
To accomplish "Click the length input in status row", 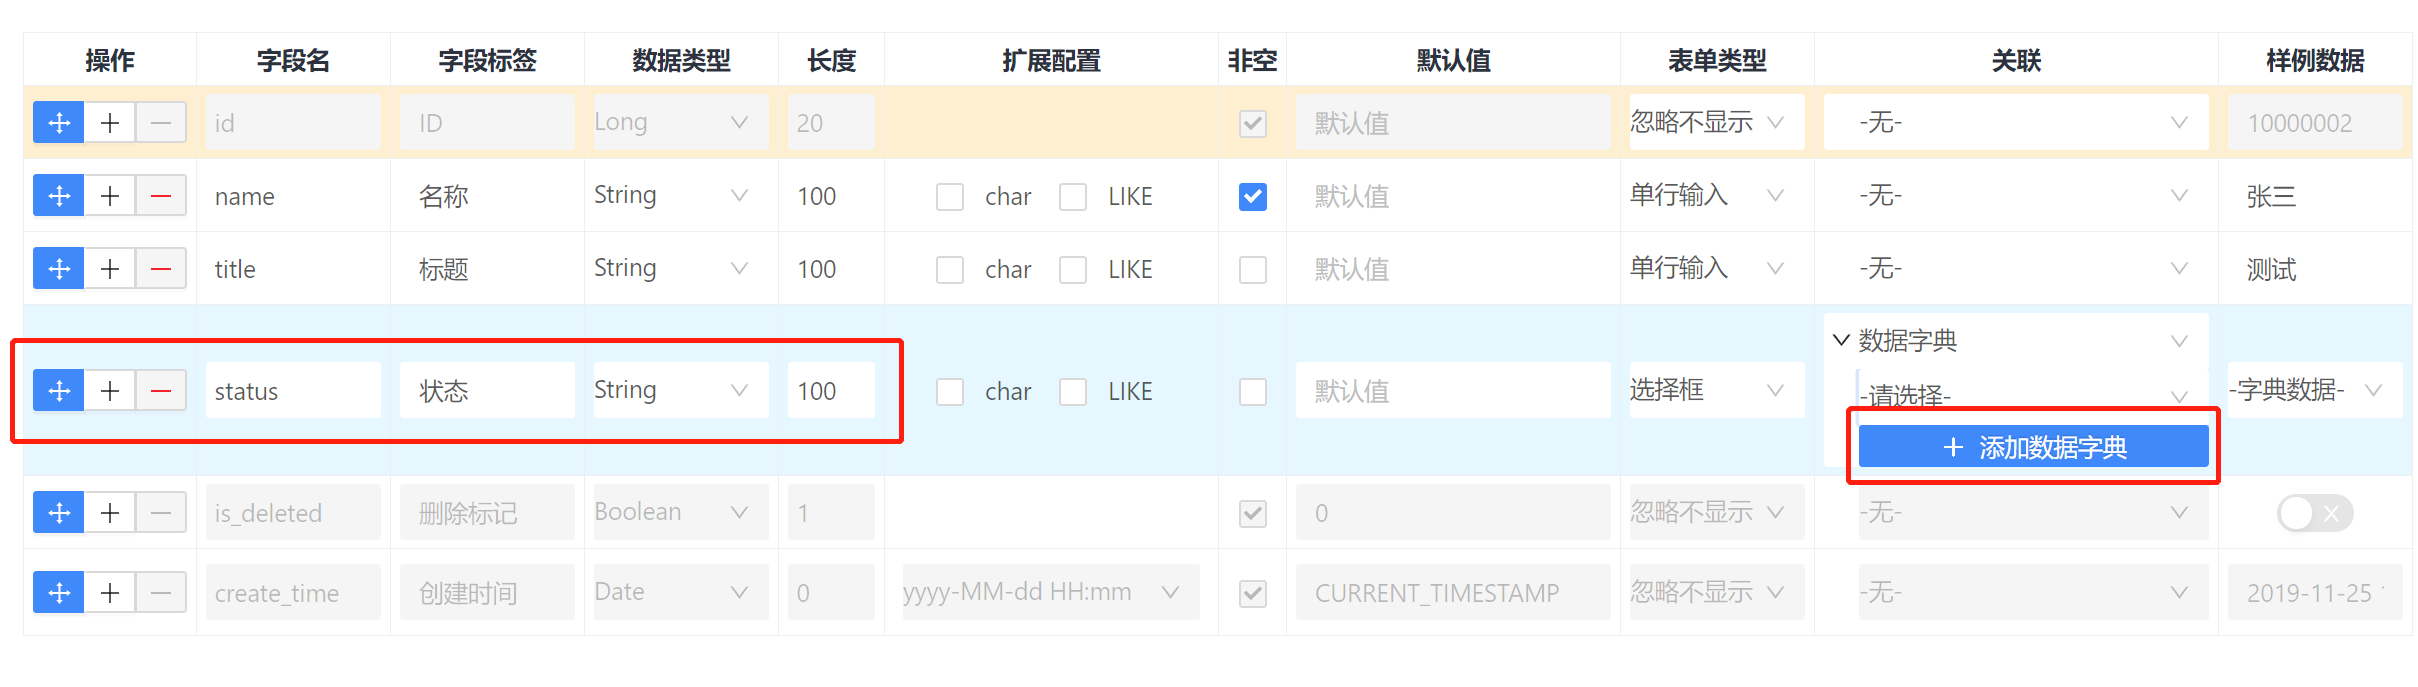I will click(831, 391).
